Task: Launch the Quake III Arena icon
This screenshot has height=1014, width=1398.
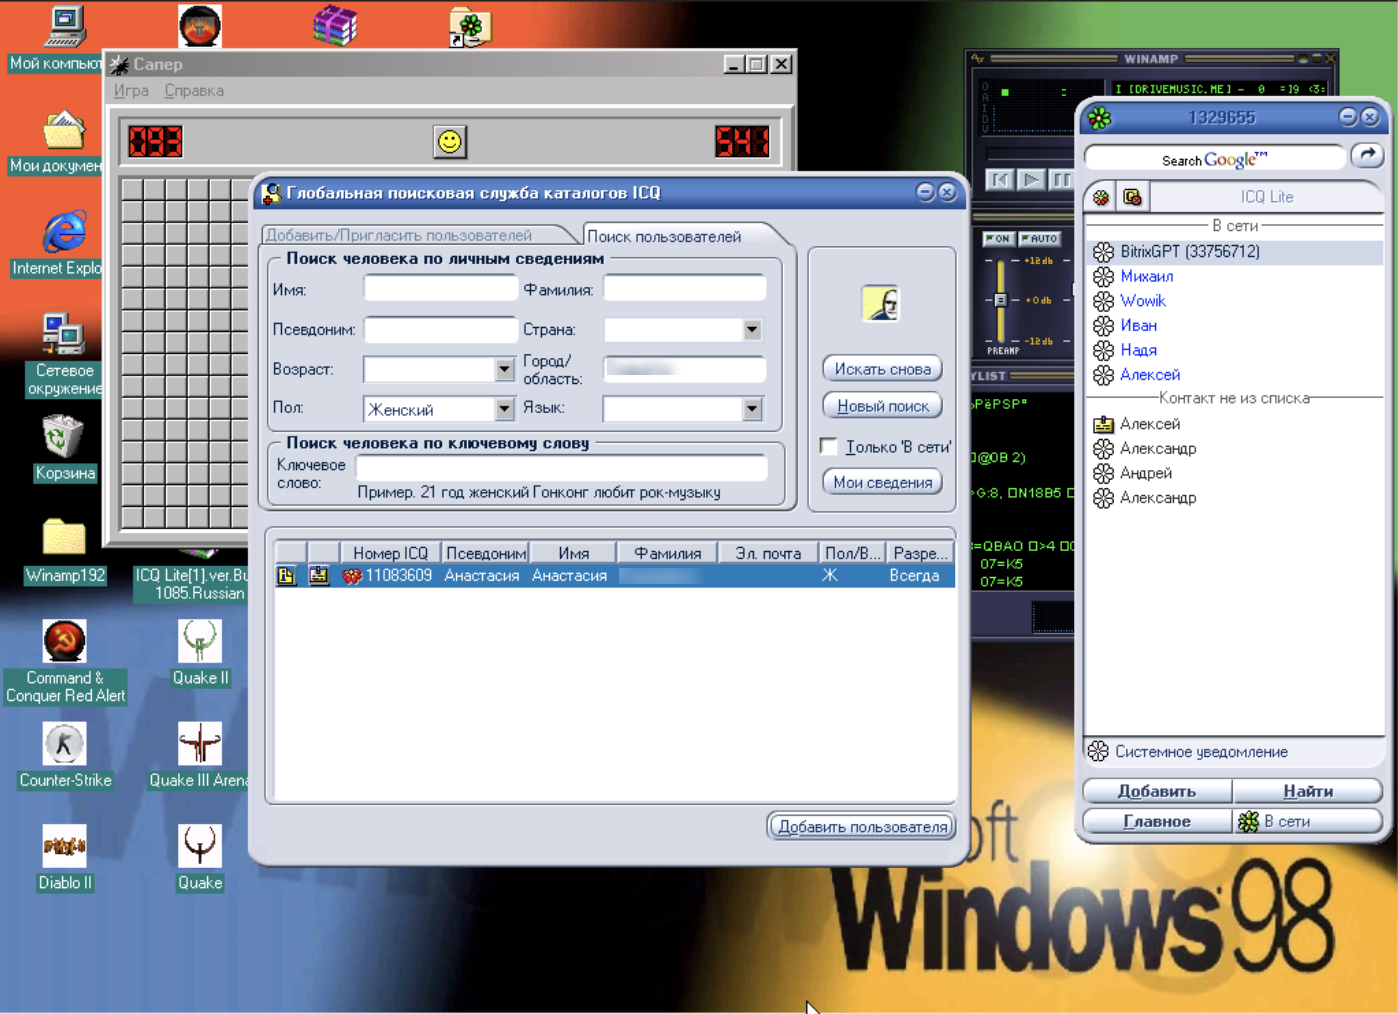Action: (200, 745)
